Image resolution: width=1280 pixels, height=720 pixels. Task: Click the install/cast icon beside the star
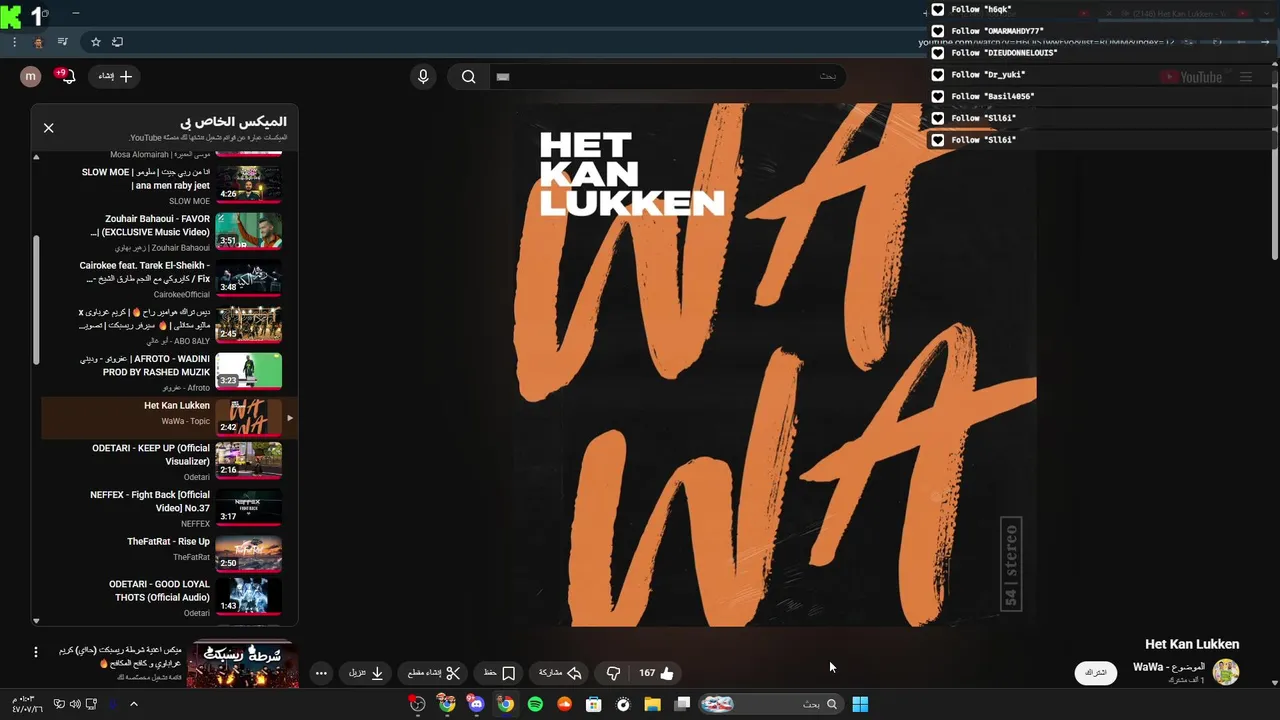coord(118,42)
